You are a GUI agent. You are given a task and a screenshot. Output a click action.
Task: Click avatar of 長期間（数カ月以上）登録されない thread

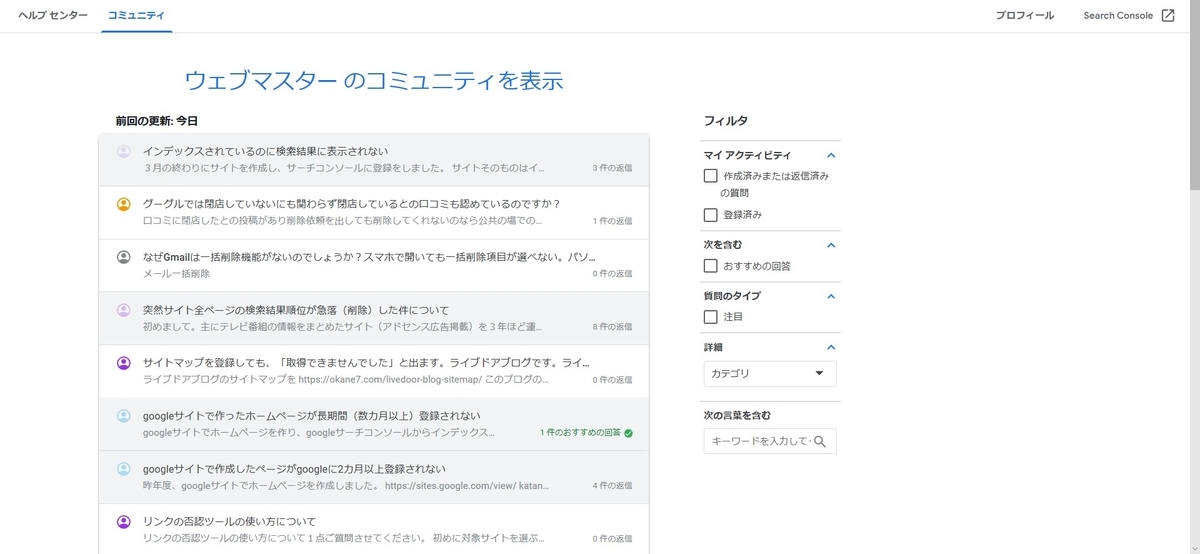click(x=124, y=416)
